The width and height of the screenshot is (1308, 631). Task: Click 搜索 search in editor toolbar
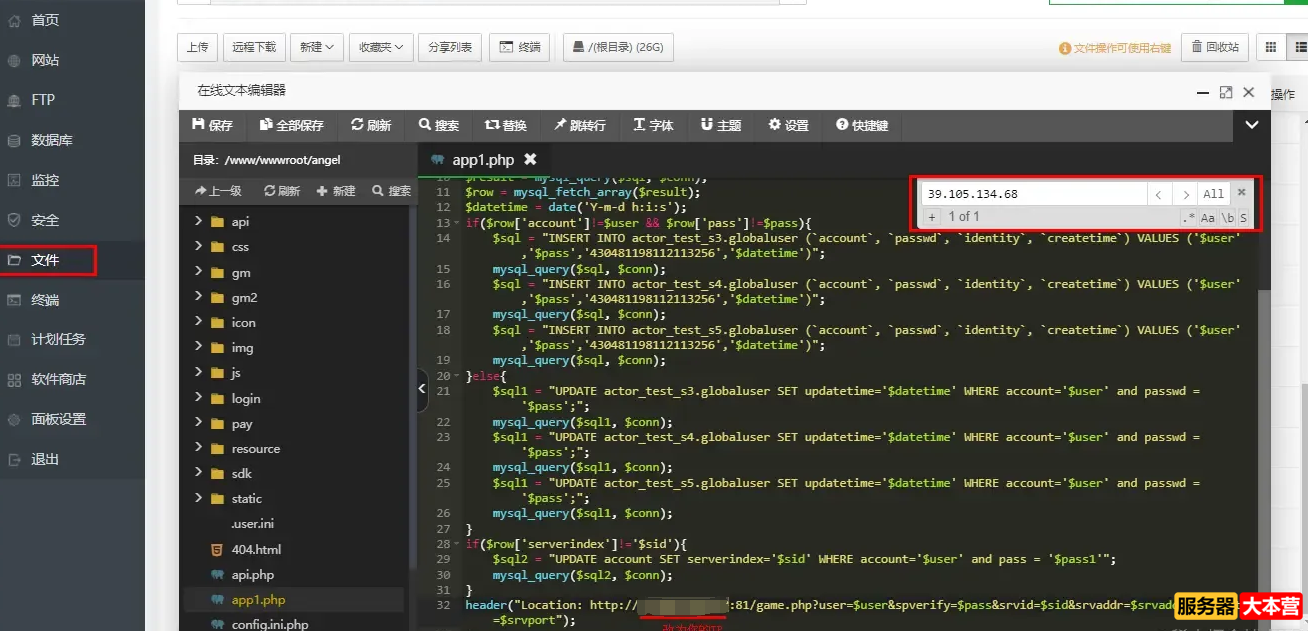coord(439,125)
